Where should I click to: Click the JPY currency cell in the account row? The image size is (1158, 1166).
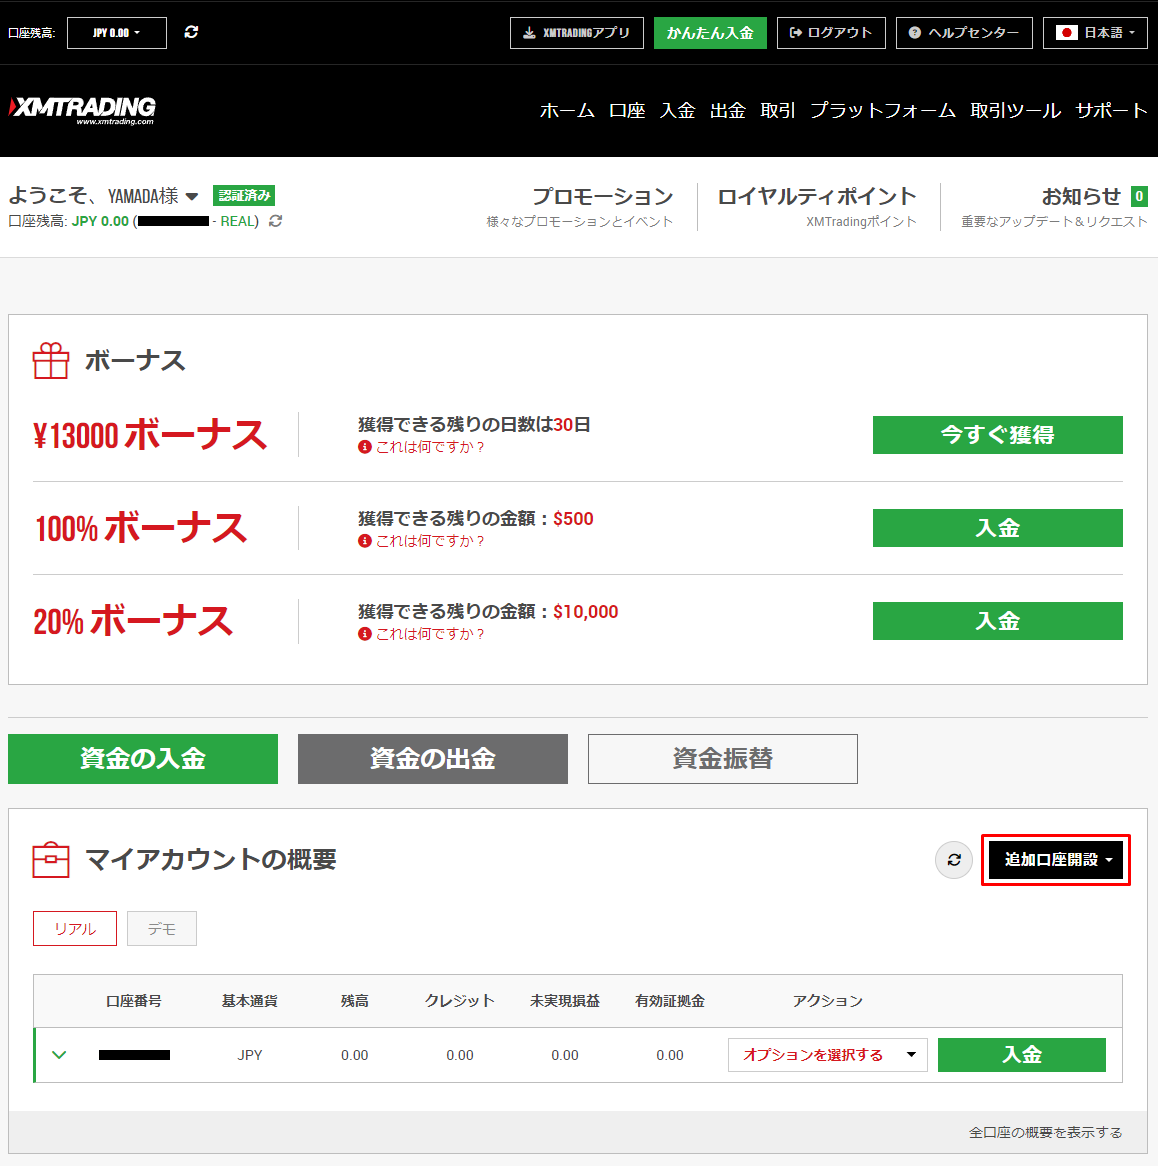pos(250,1055)
